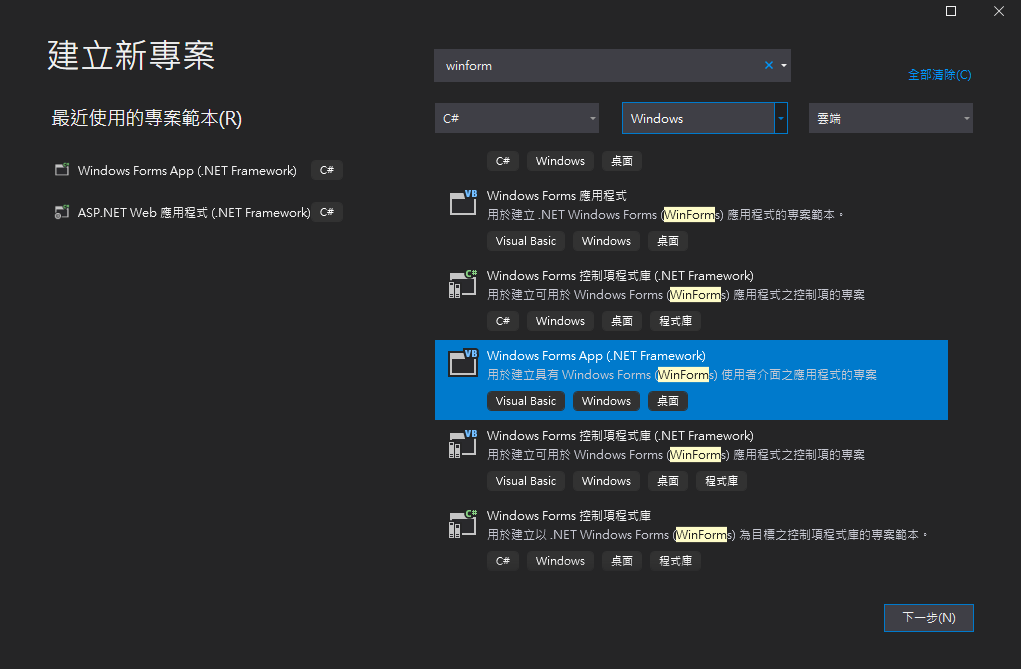Clear the winform search text with X

pyautogui.click(x=768, y=65)
